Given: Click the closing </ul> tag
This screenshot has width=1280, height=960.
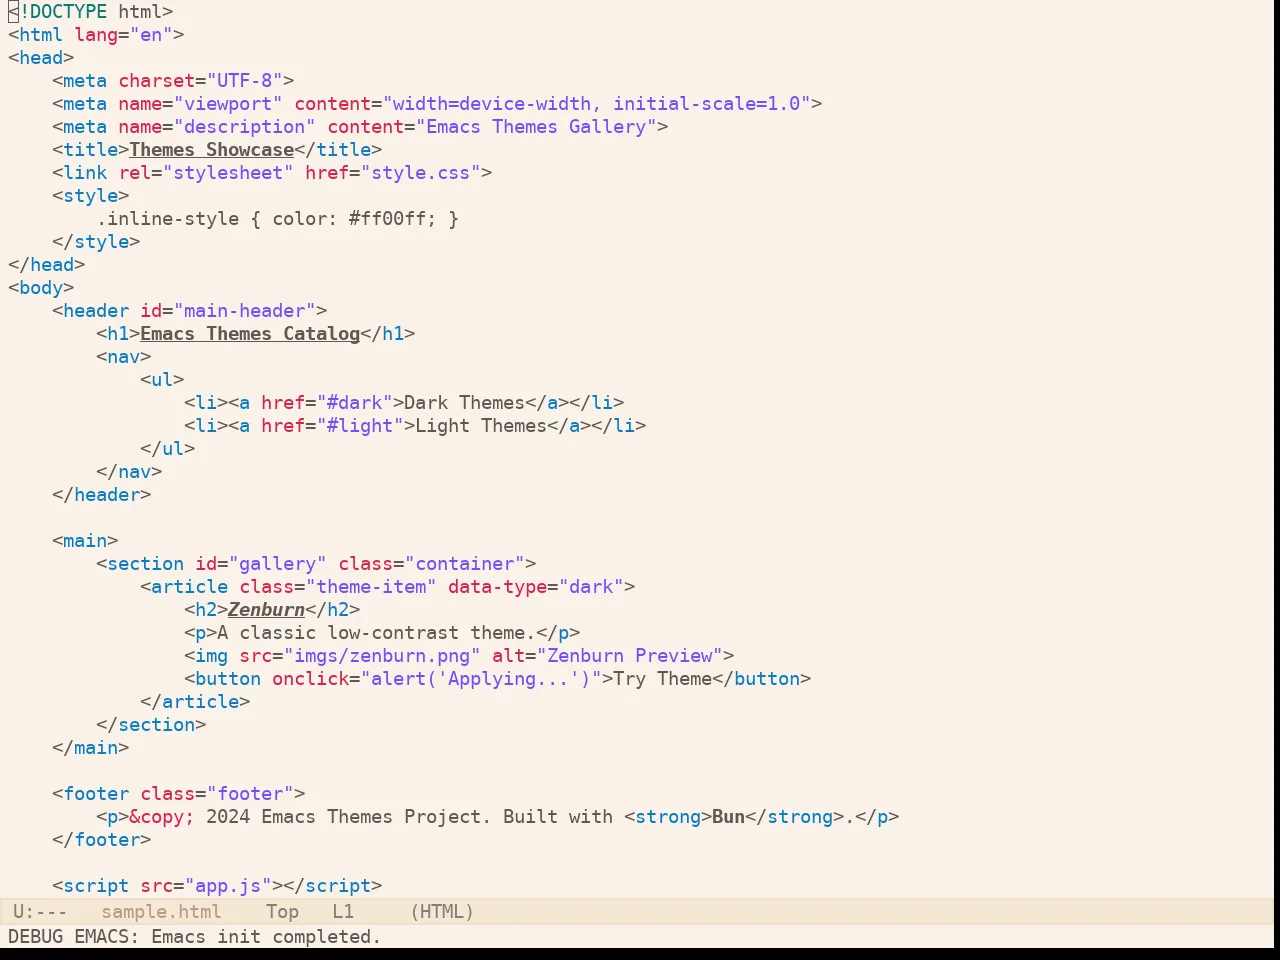Looking at the screenshot, I should click(x=168, y=449).
